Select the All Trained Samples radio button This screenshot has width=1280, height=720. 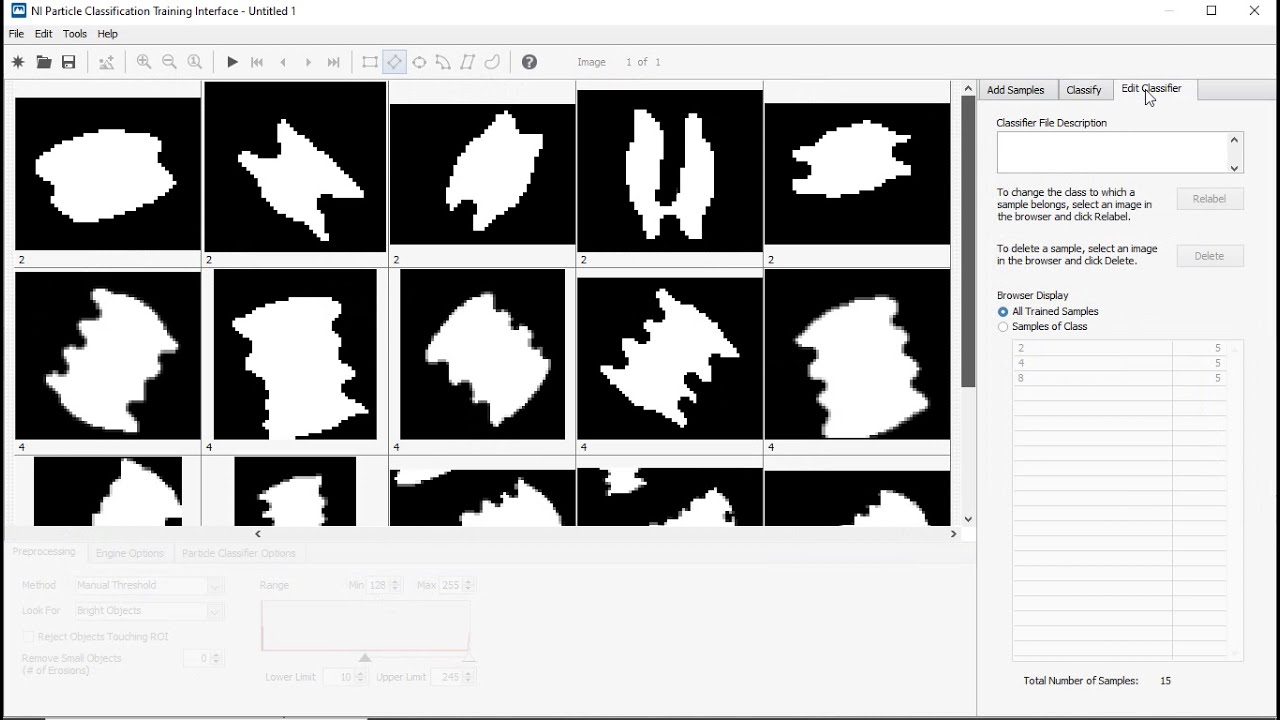pos(1003,312)
